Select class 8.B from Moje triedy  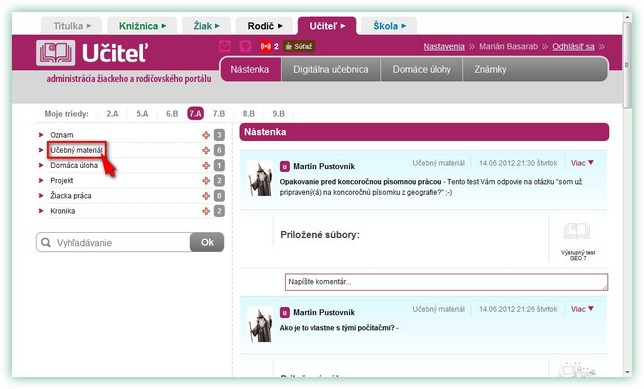pos(248,114)
